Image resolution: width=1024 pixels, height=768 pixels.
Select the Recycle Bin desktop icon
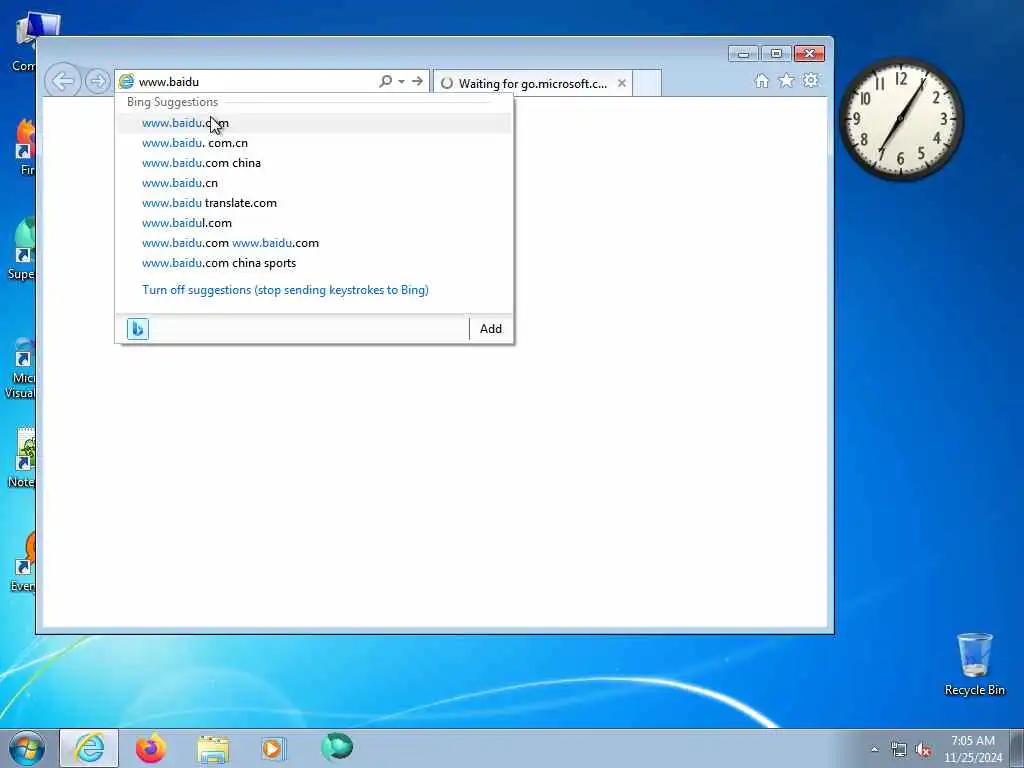point(974,664)
